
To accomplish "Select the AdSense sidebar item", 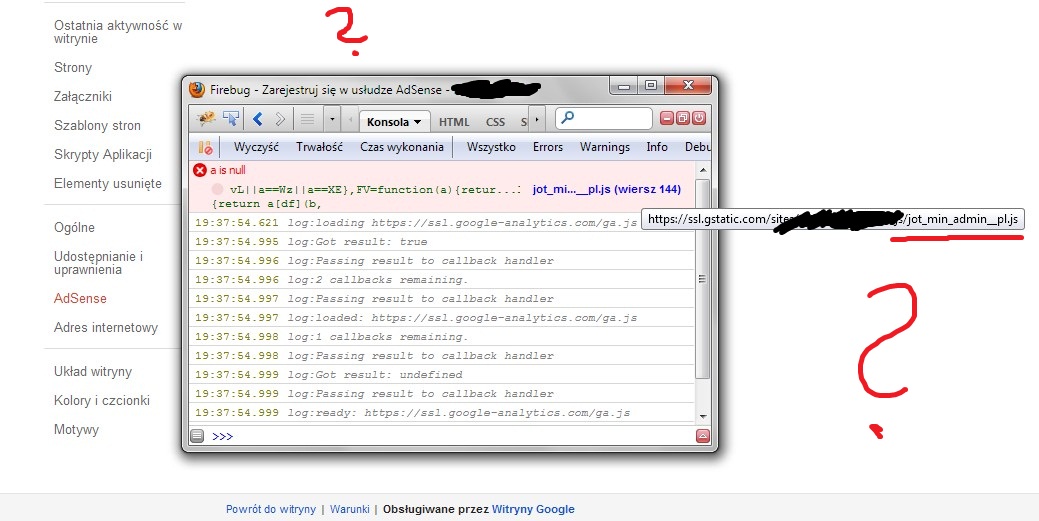I will coord(80,299).
